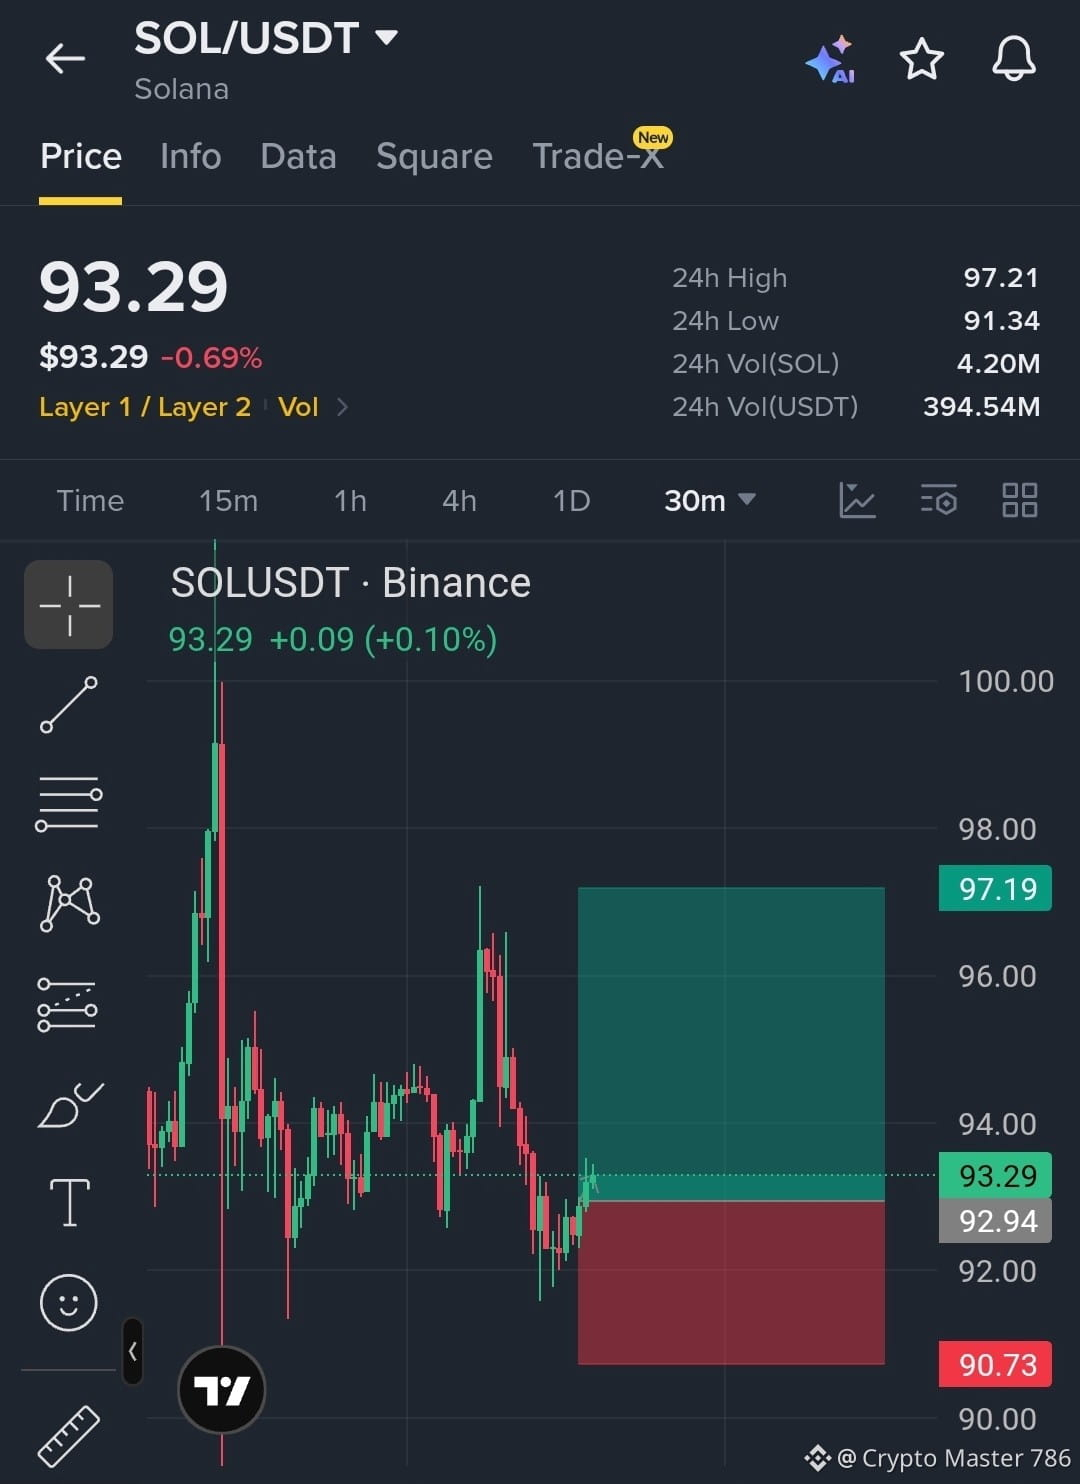Select the long/short position projection tool
The width and height of the screenshot is (1080, 1484).
[67, 1004]
